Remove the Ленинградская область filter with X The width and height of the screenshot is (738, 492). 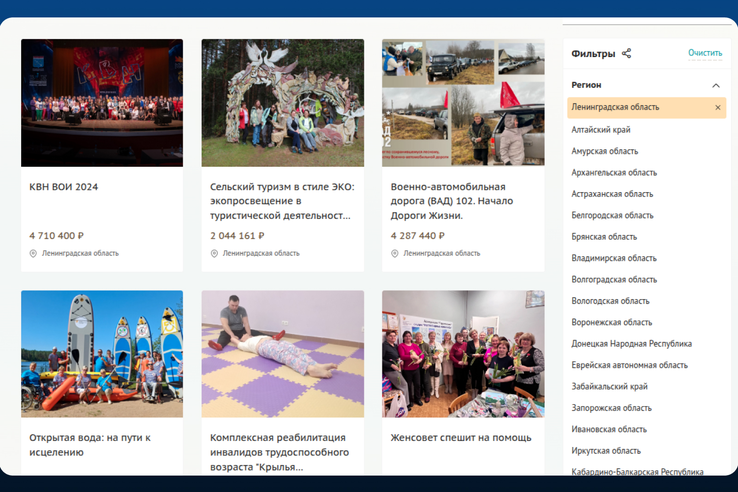[x=717, y=108]
